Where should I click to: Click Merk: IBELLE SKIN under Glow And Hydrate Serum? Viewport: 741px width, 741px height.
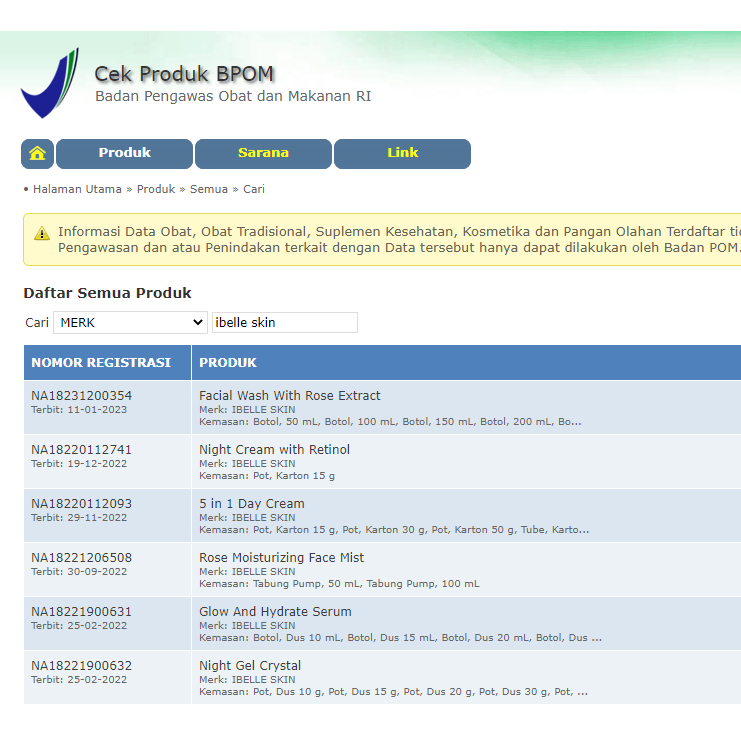pyautogui.click(x=247, y=626)
